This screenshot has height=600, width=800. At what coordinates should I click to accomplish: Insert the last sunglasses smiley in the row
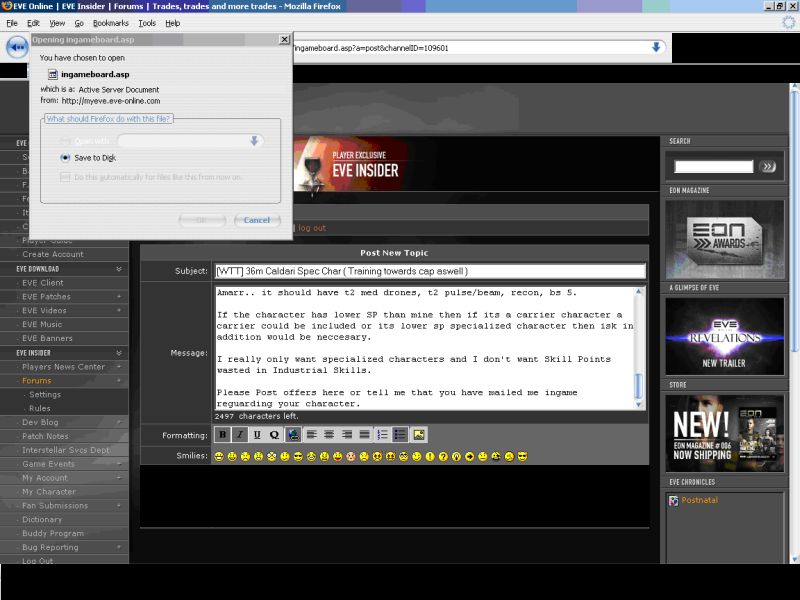tap(522, 456)
